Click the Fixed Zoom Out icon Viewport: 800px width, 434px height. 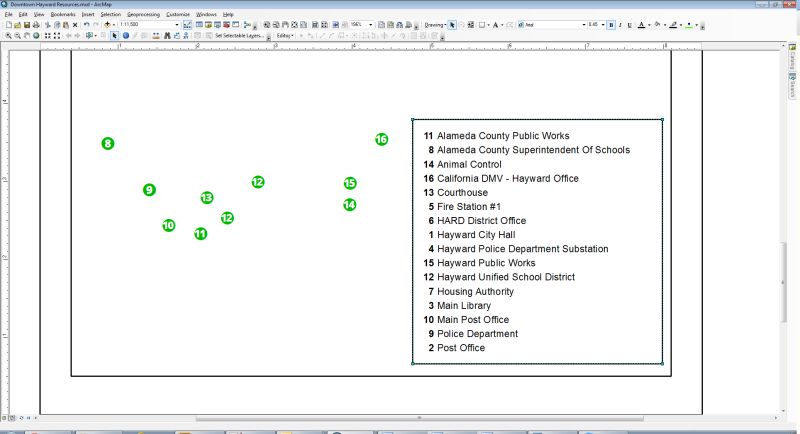pyautogui.click(x=57, y=36)
